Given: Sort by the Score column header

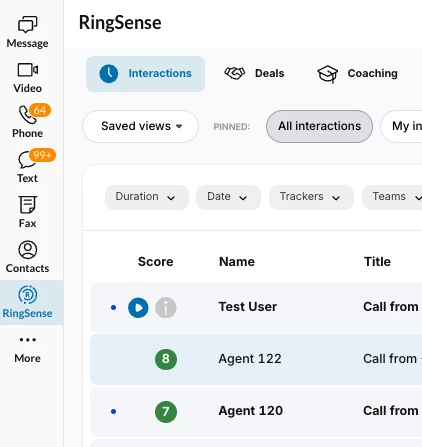Looking at the screenshot, I should click(155, 262).
